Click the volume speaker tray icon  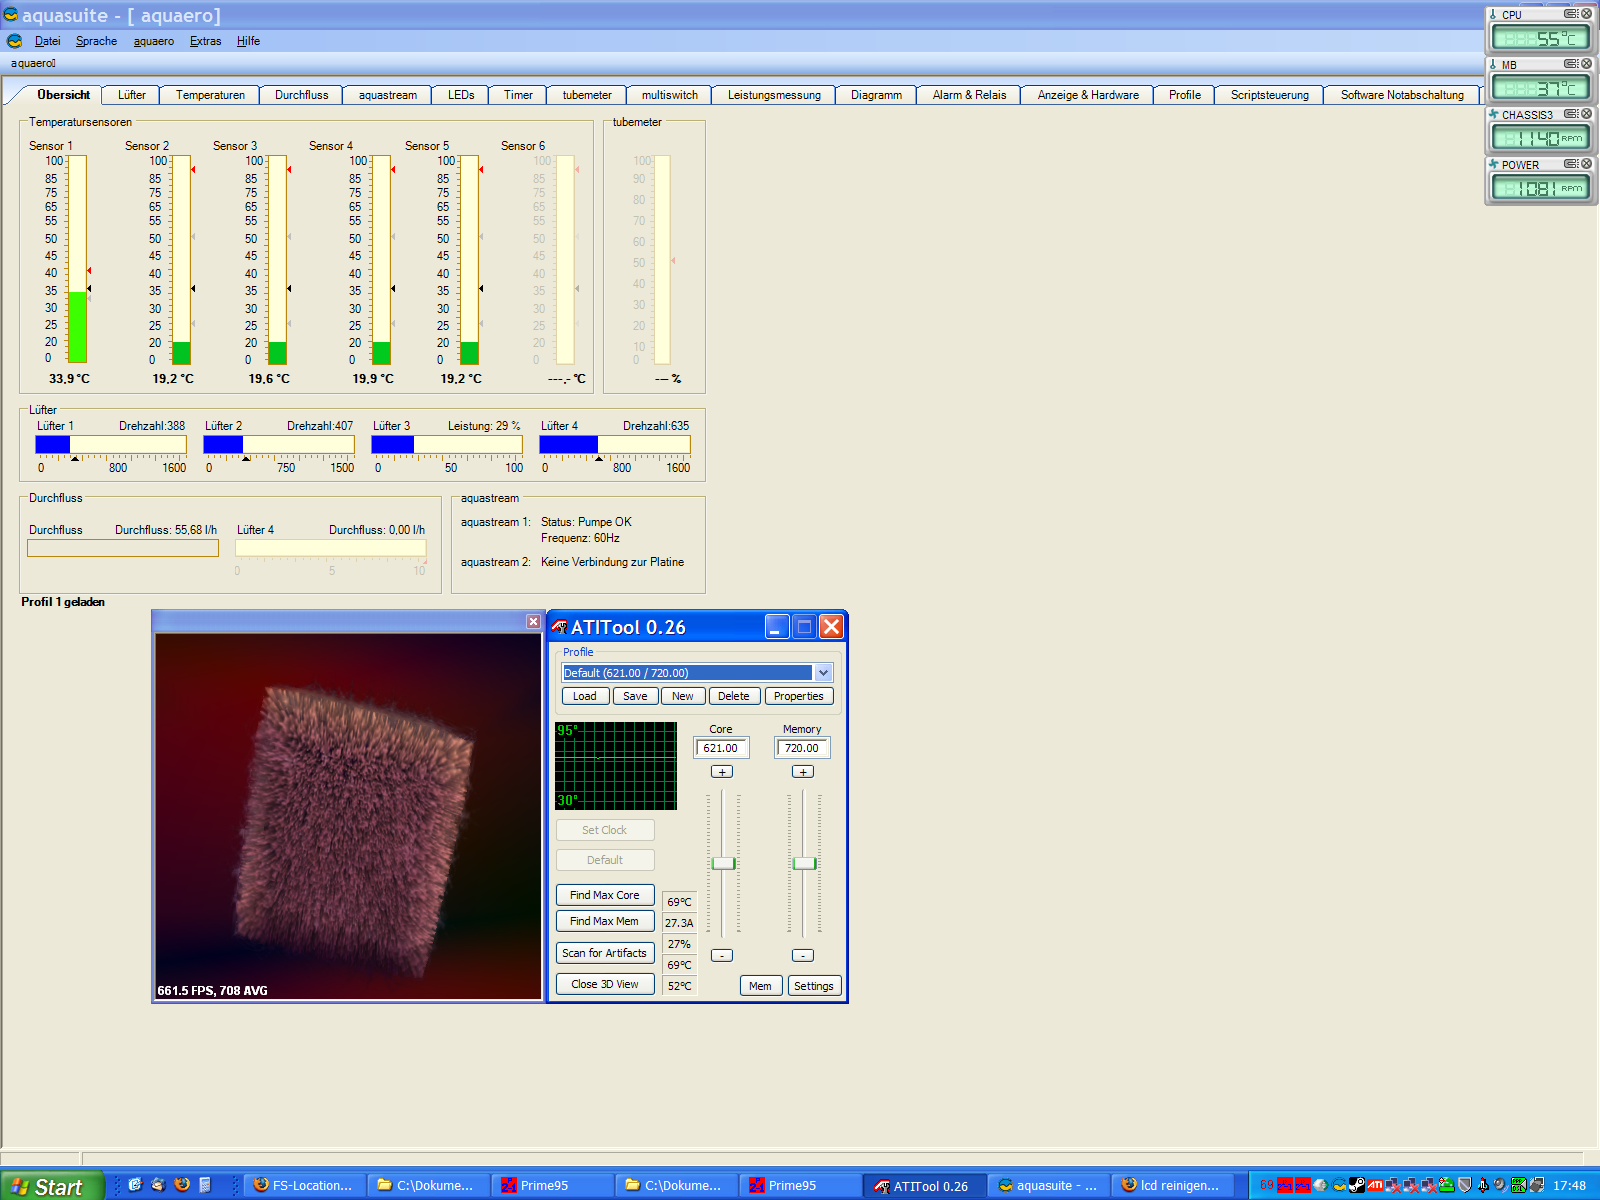click(x=1500, y=1185)
